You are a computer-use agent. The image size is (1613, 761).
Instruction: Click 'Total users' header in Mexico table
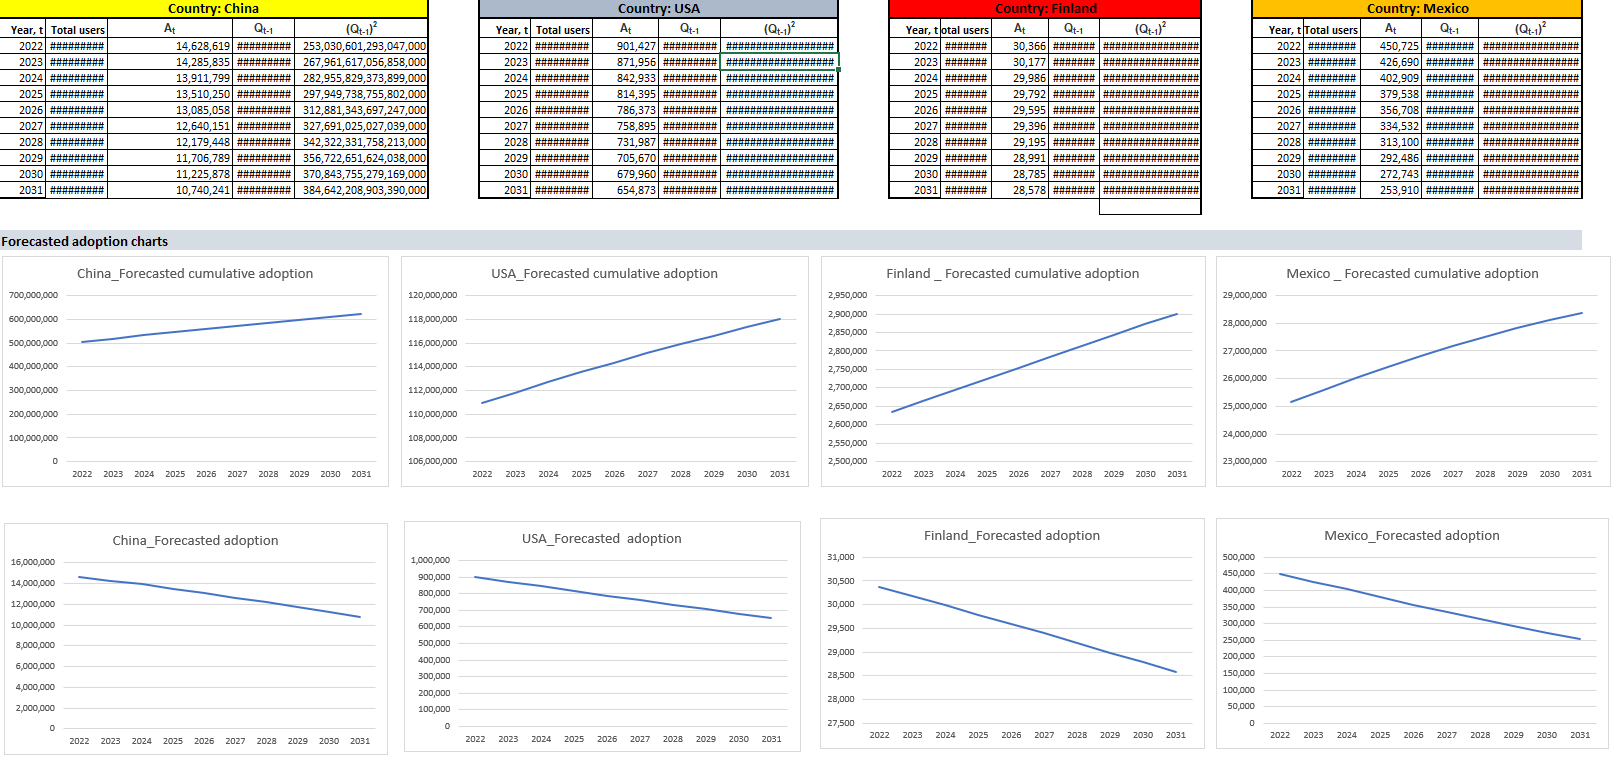pos(1332,30)
